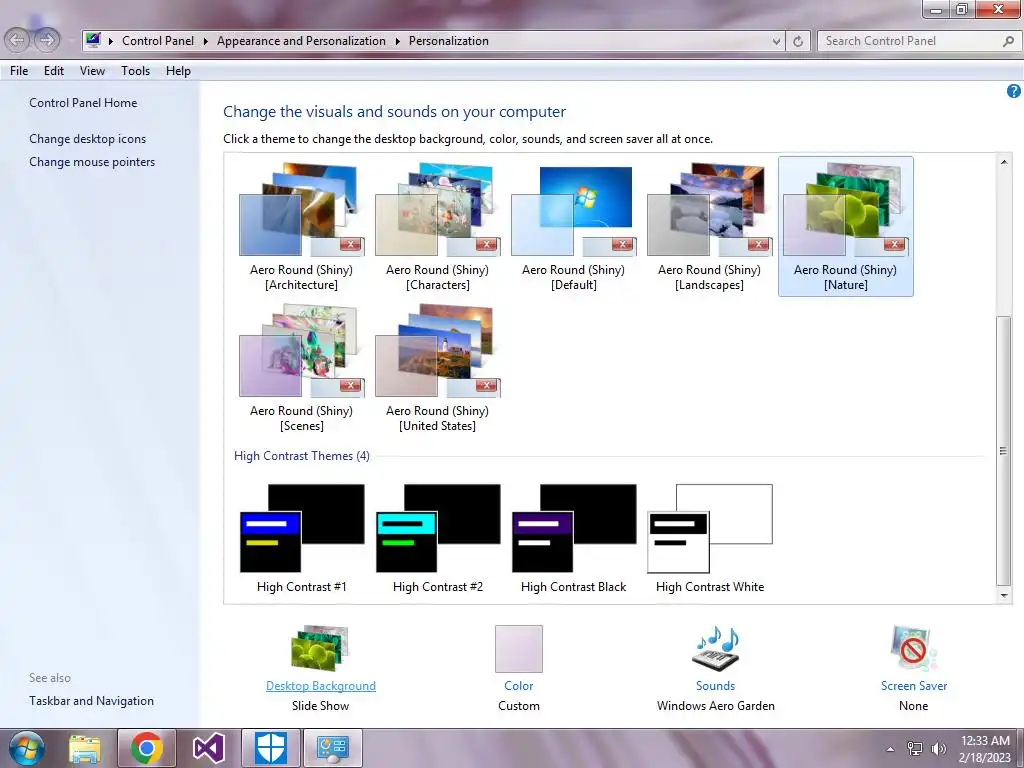Click the blue Help question mark icon

click(1014, 91)
